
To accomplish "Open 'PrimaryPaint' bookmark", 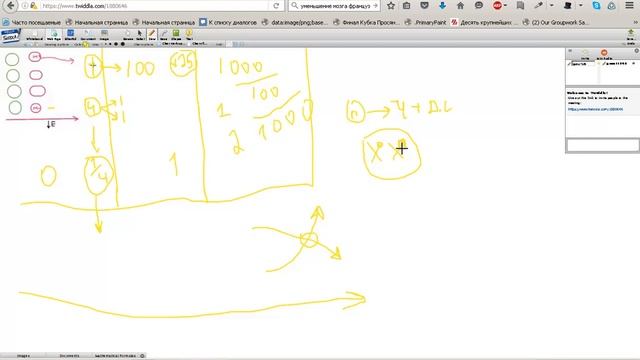I will [426, 22].
